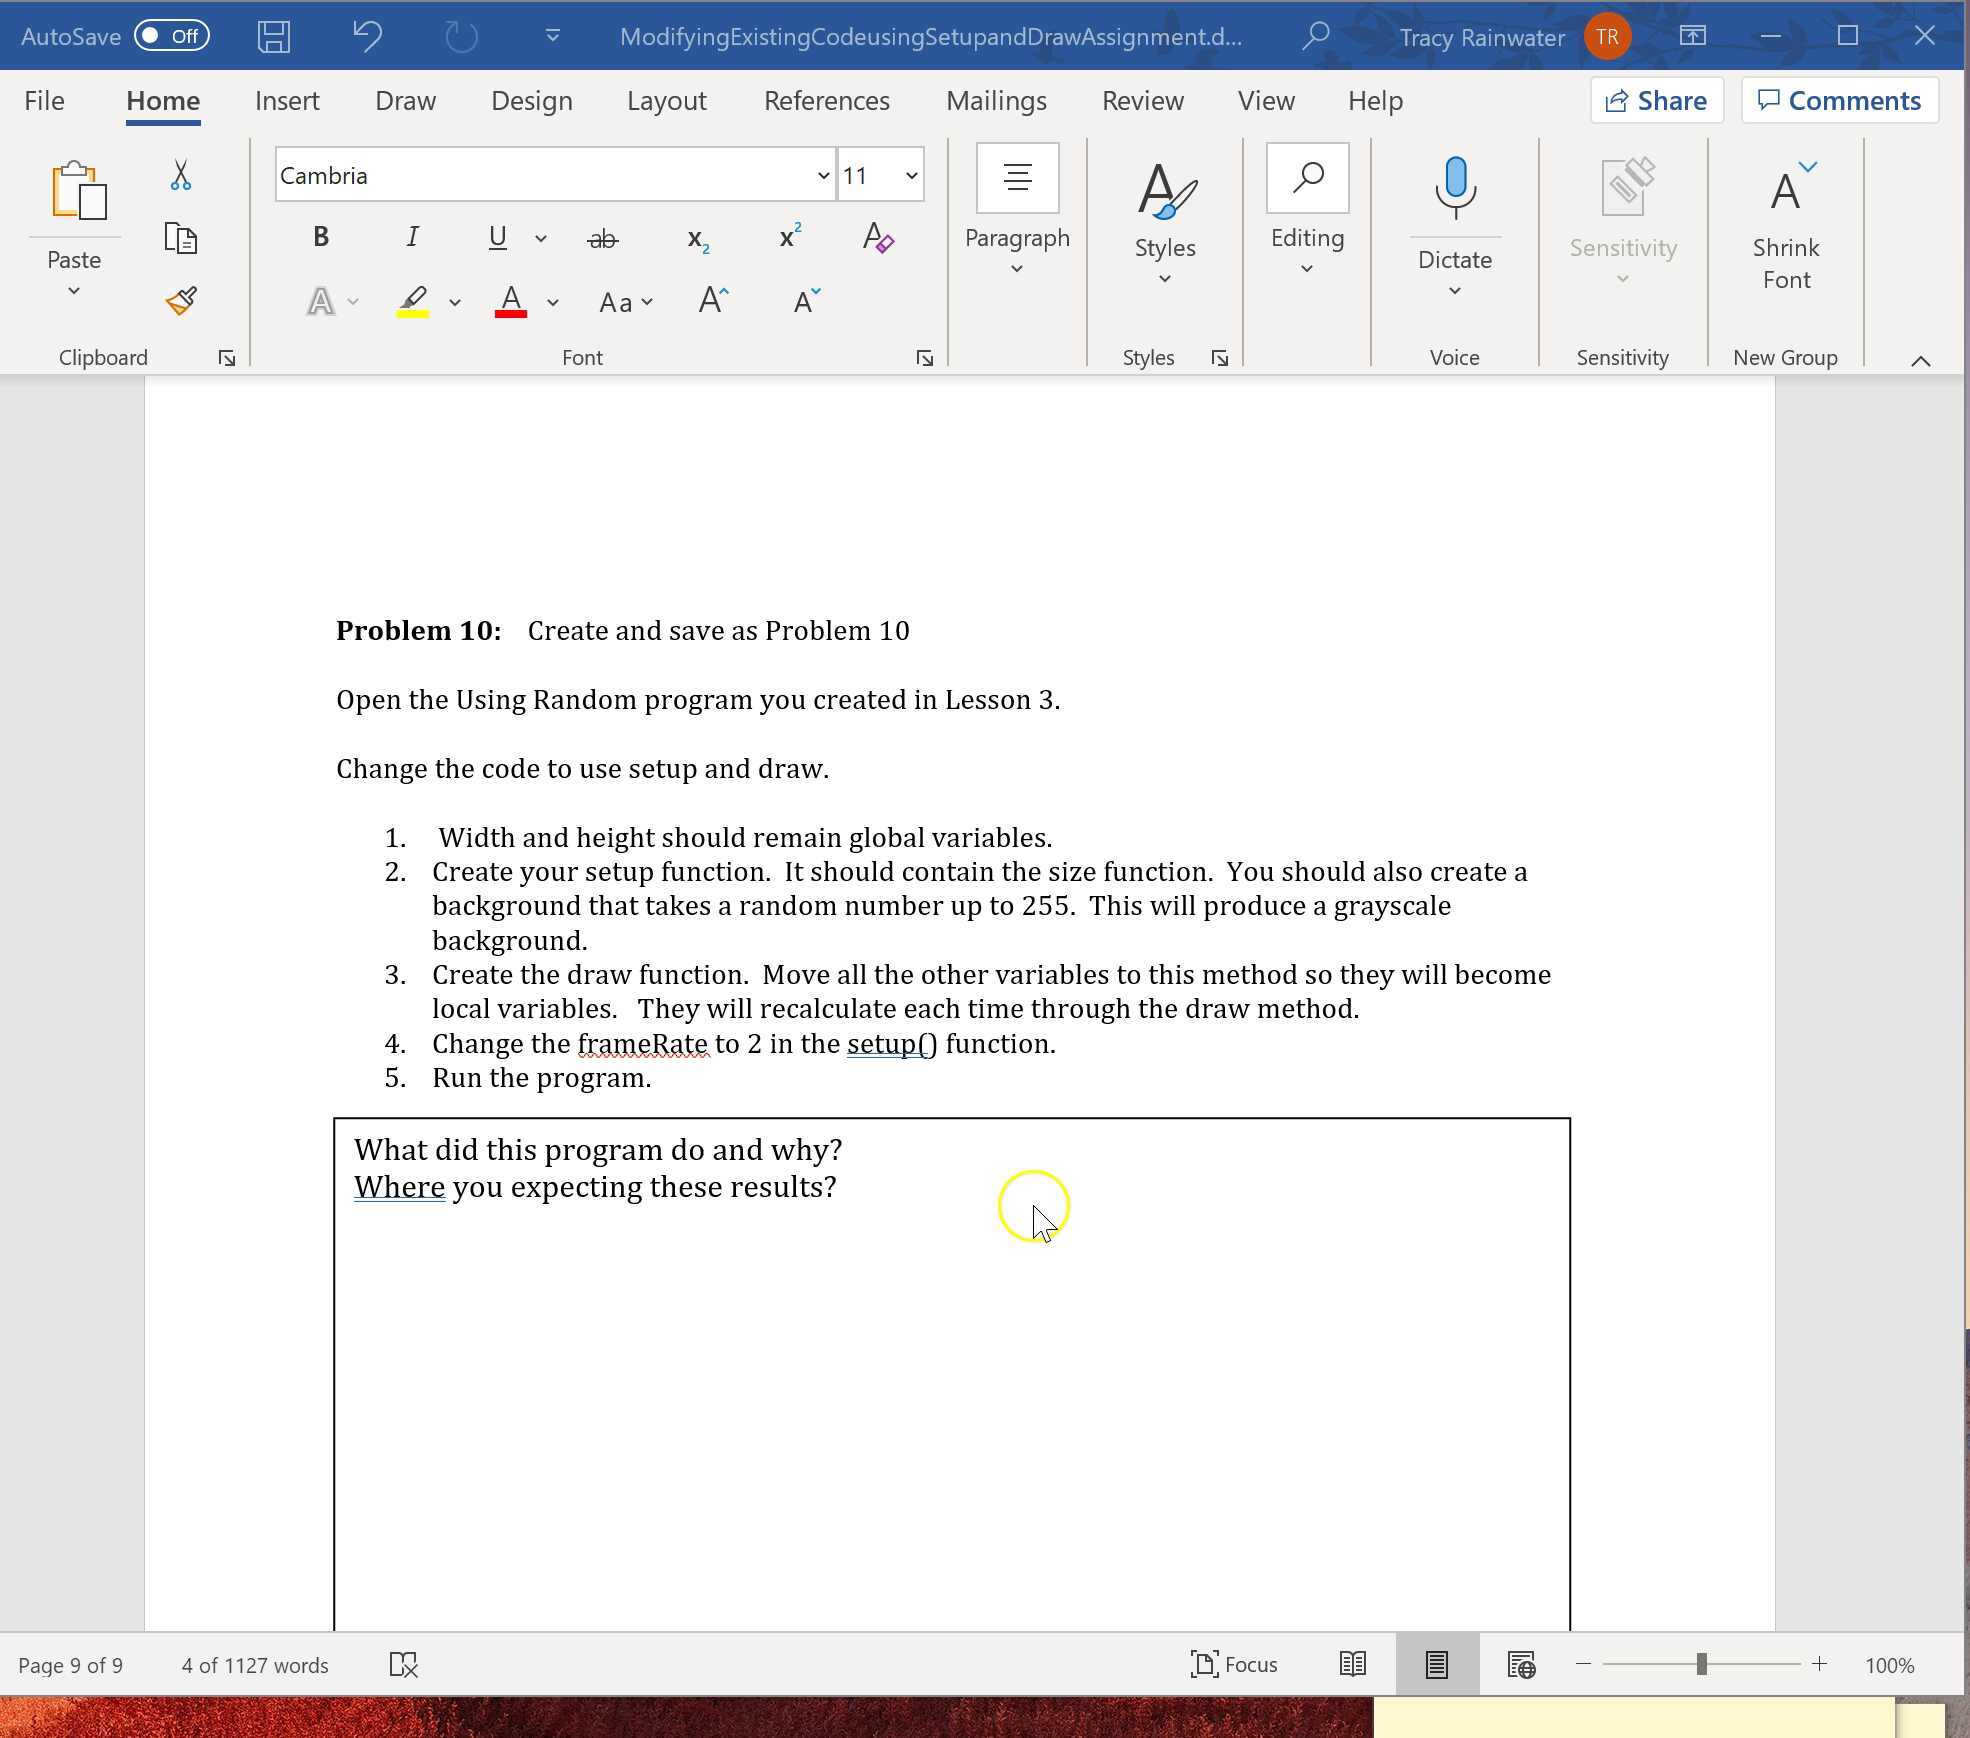
Task: Select the Format Painter icon
Action: pos(180,300)
